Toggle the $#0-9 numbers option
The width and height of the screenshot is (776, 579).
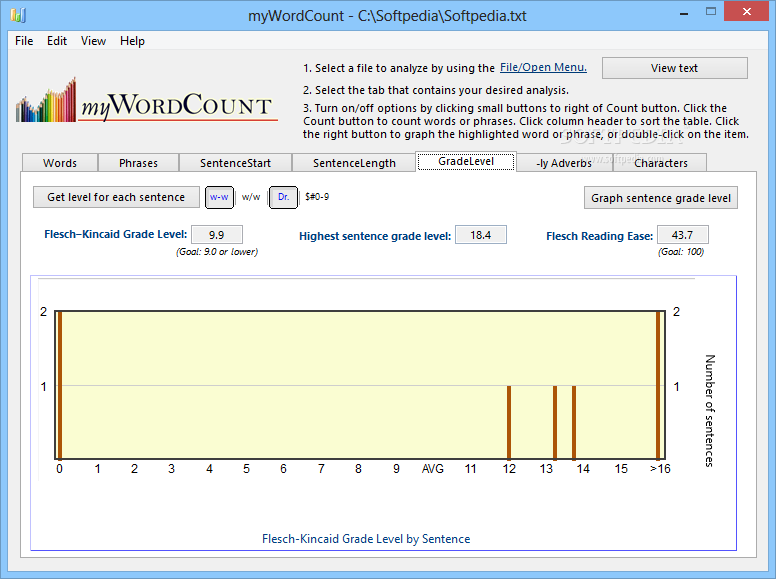(x=317, y=197)
